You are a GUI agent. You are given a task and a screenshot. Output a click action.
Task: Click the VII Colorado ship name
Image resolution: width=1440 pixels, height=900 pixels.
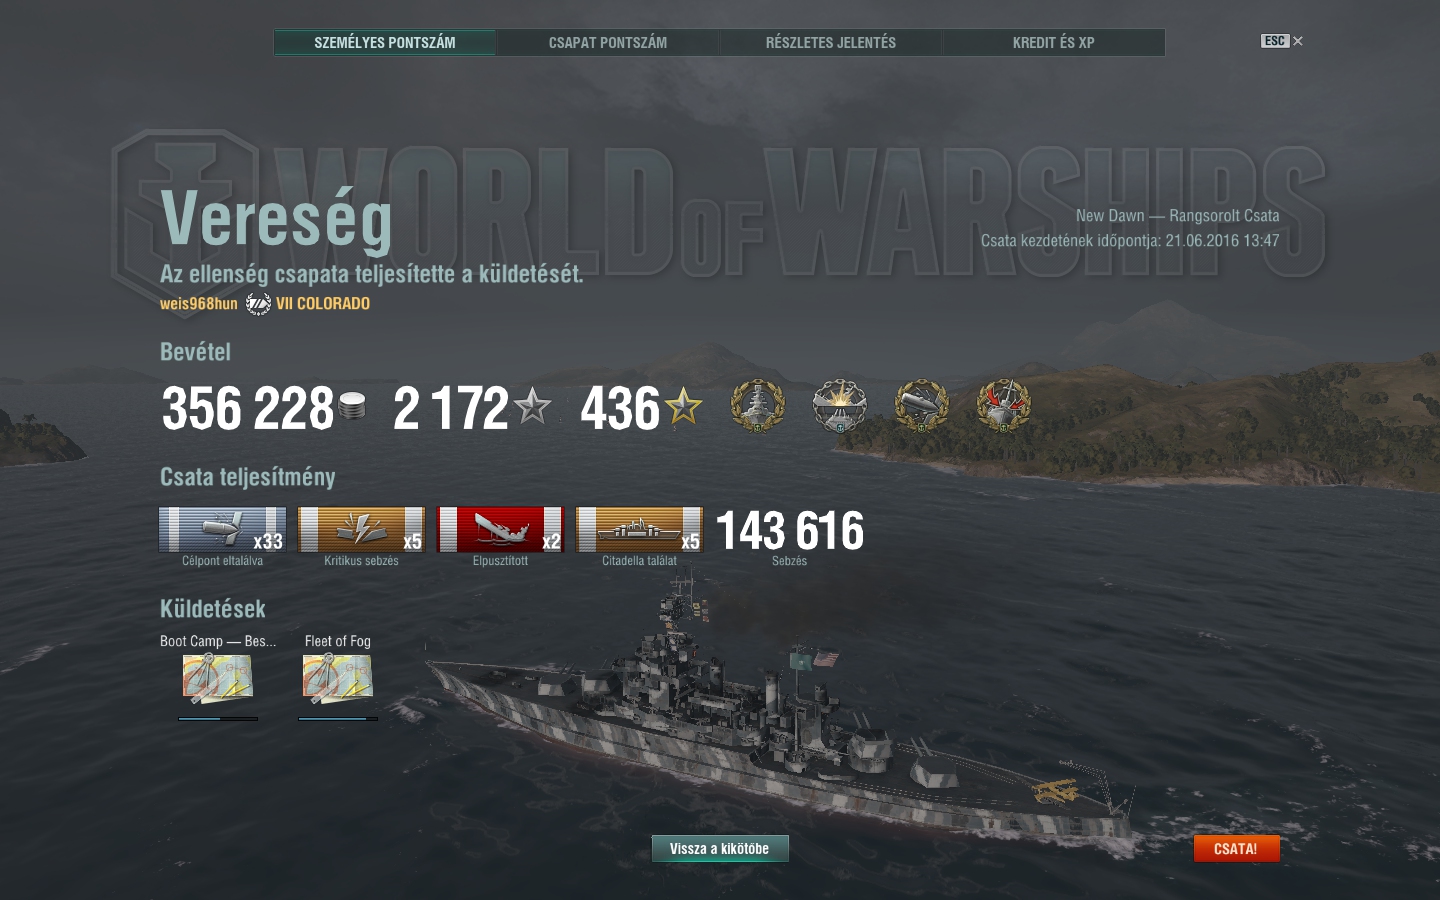click(x=323, y=303)
